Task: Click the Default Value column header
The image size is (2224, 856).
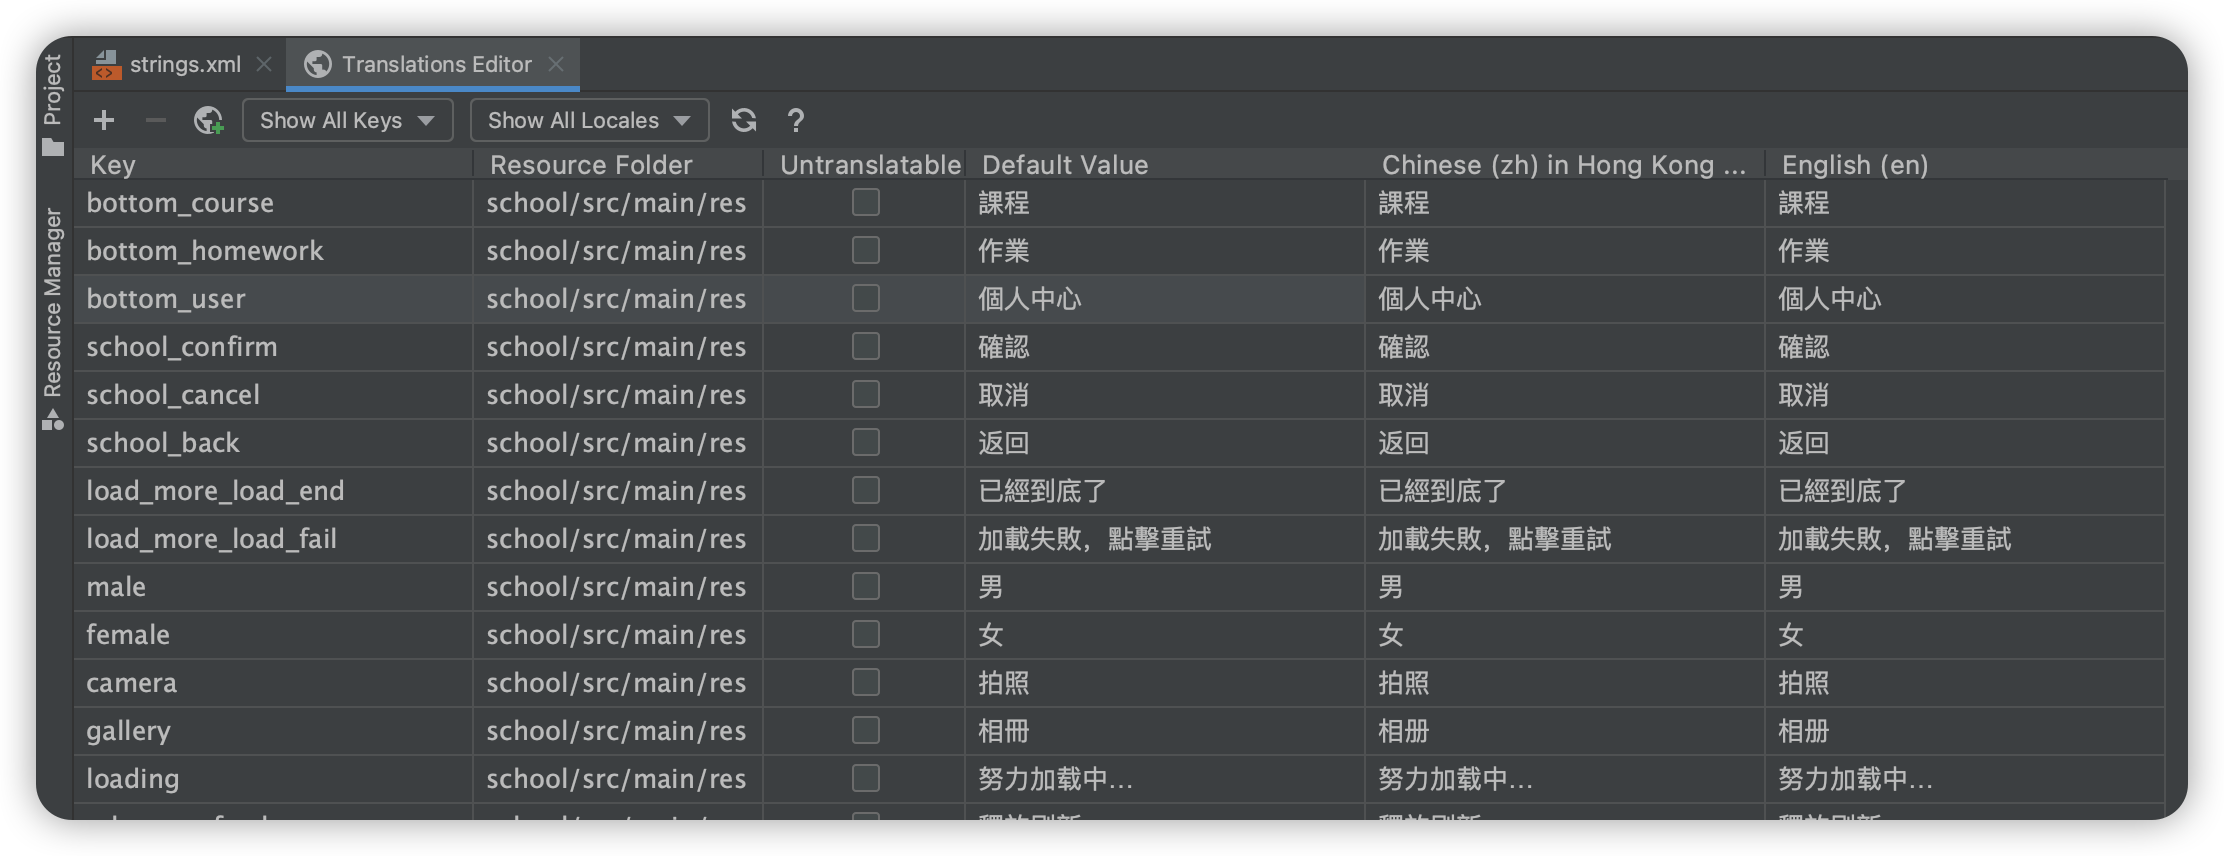Action: (1165, 165)
